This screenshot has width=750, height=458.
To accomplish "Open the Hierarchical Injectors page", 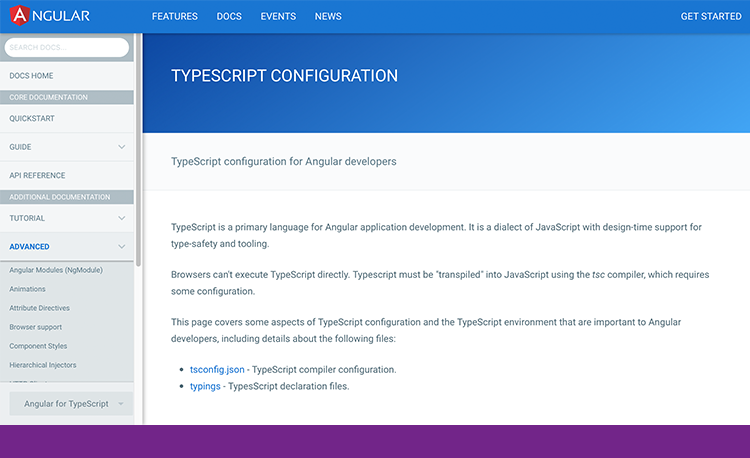I will [x=43, y=365].
